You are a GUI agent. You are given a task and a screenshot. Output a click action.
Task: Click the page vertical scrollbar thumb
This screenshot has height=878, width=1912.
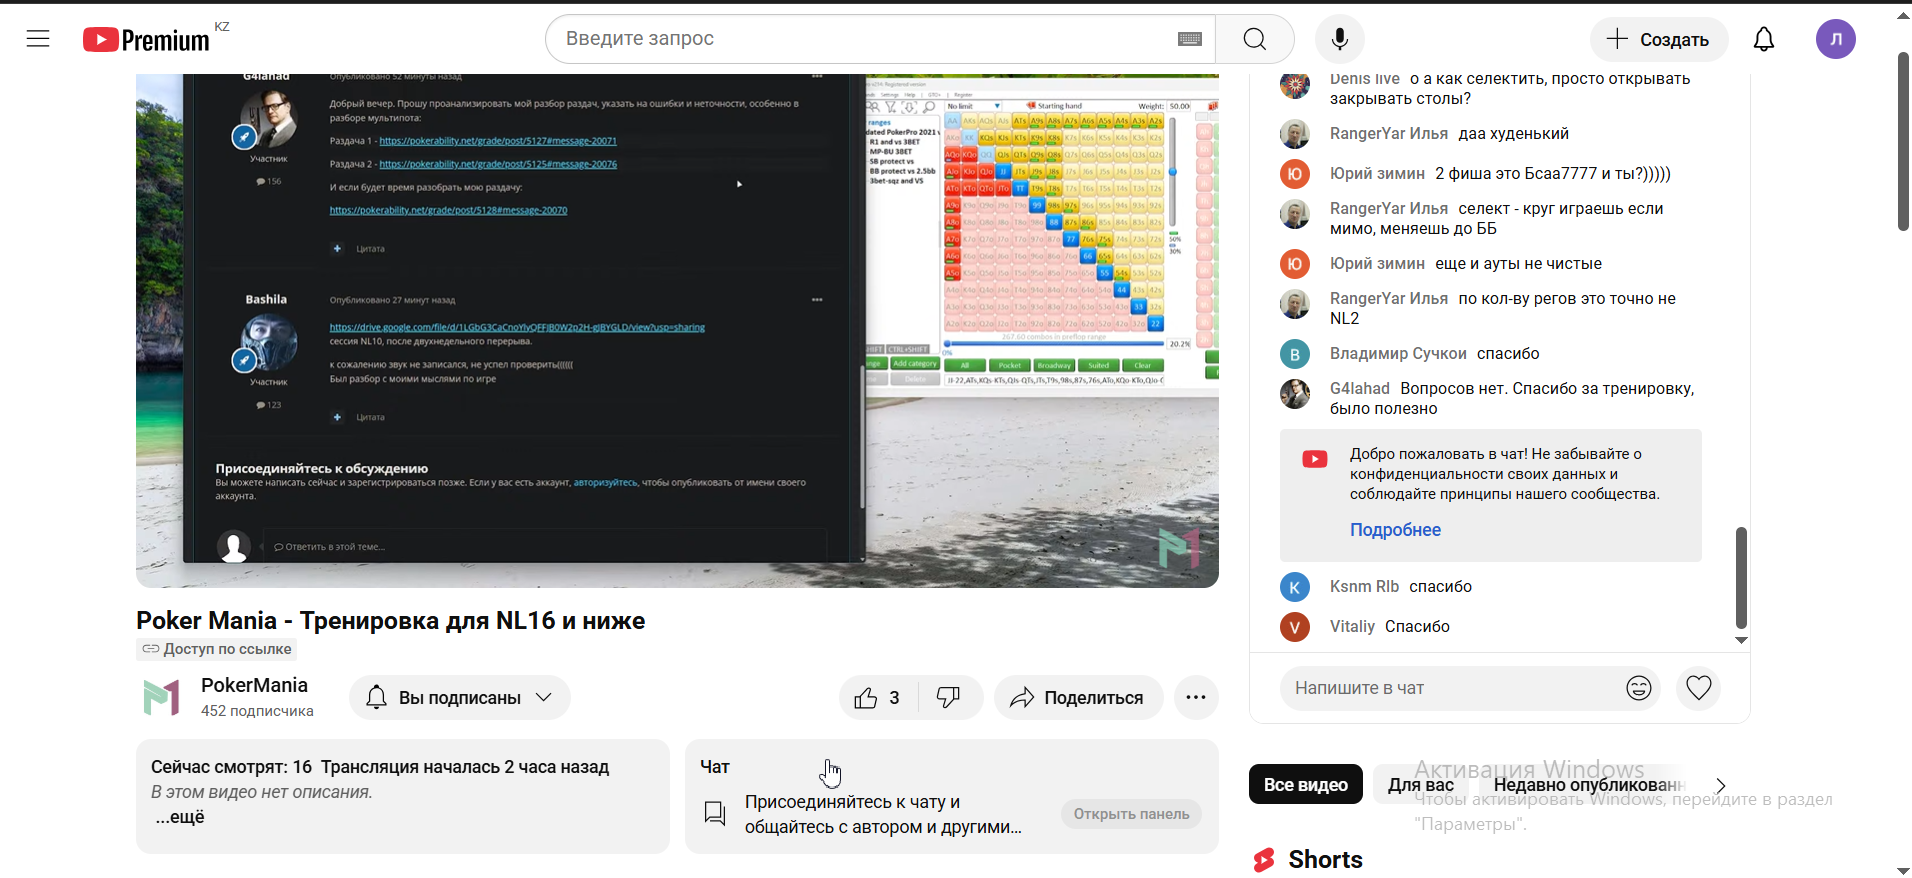[x=1903, y=140]
